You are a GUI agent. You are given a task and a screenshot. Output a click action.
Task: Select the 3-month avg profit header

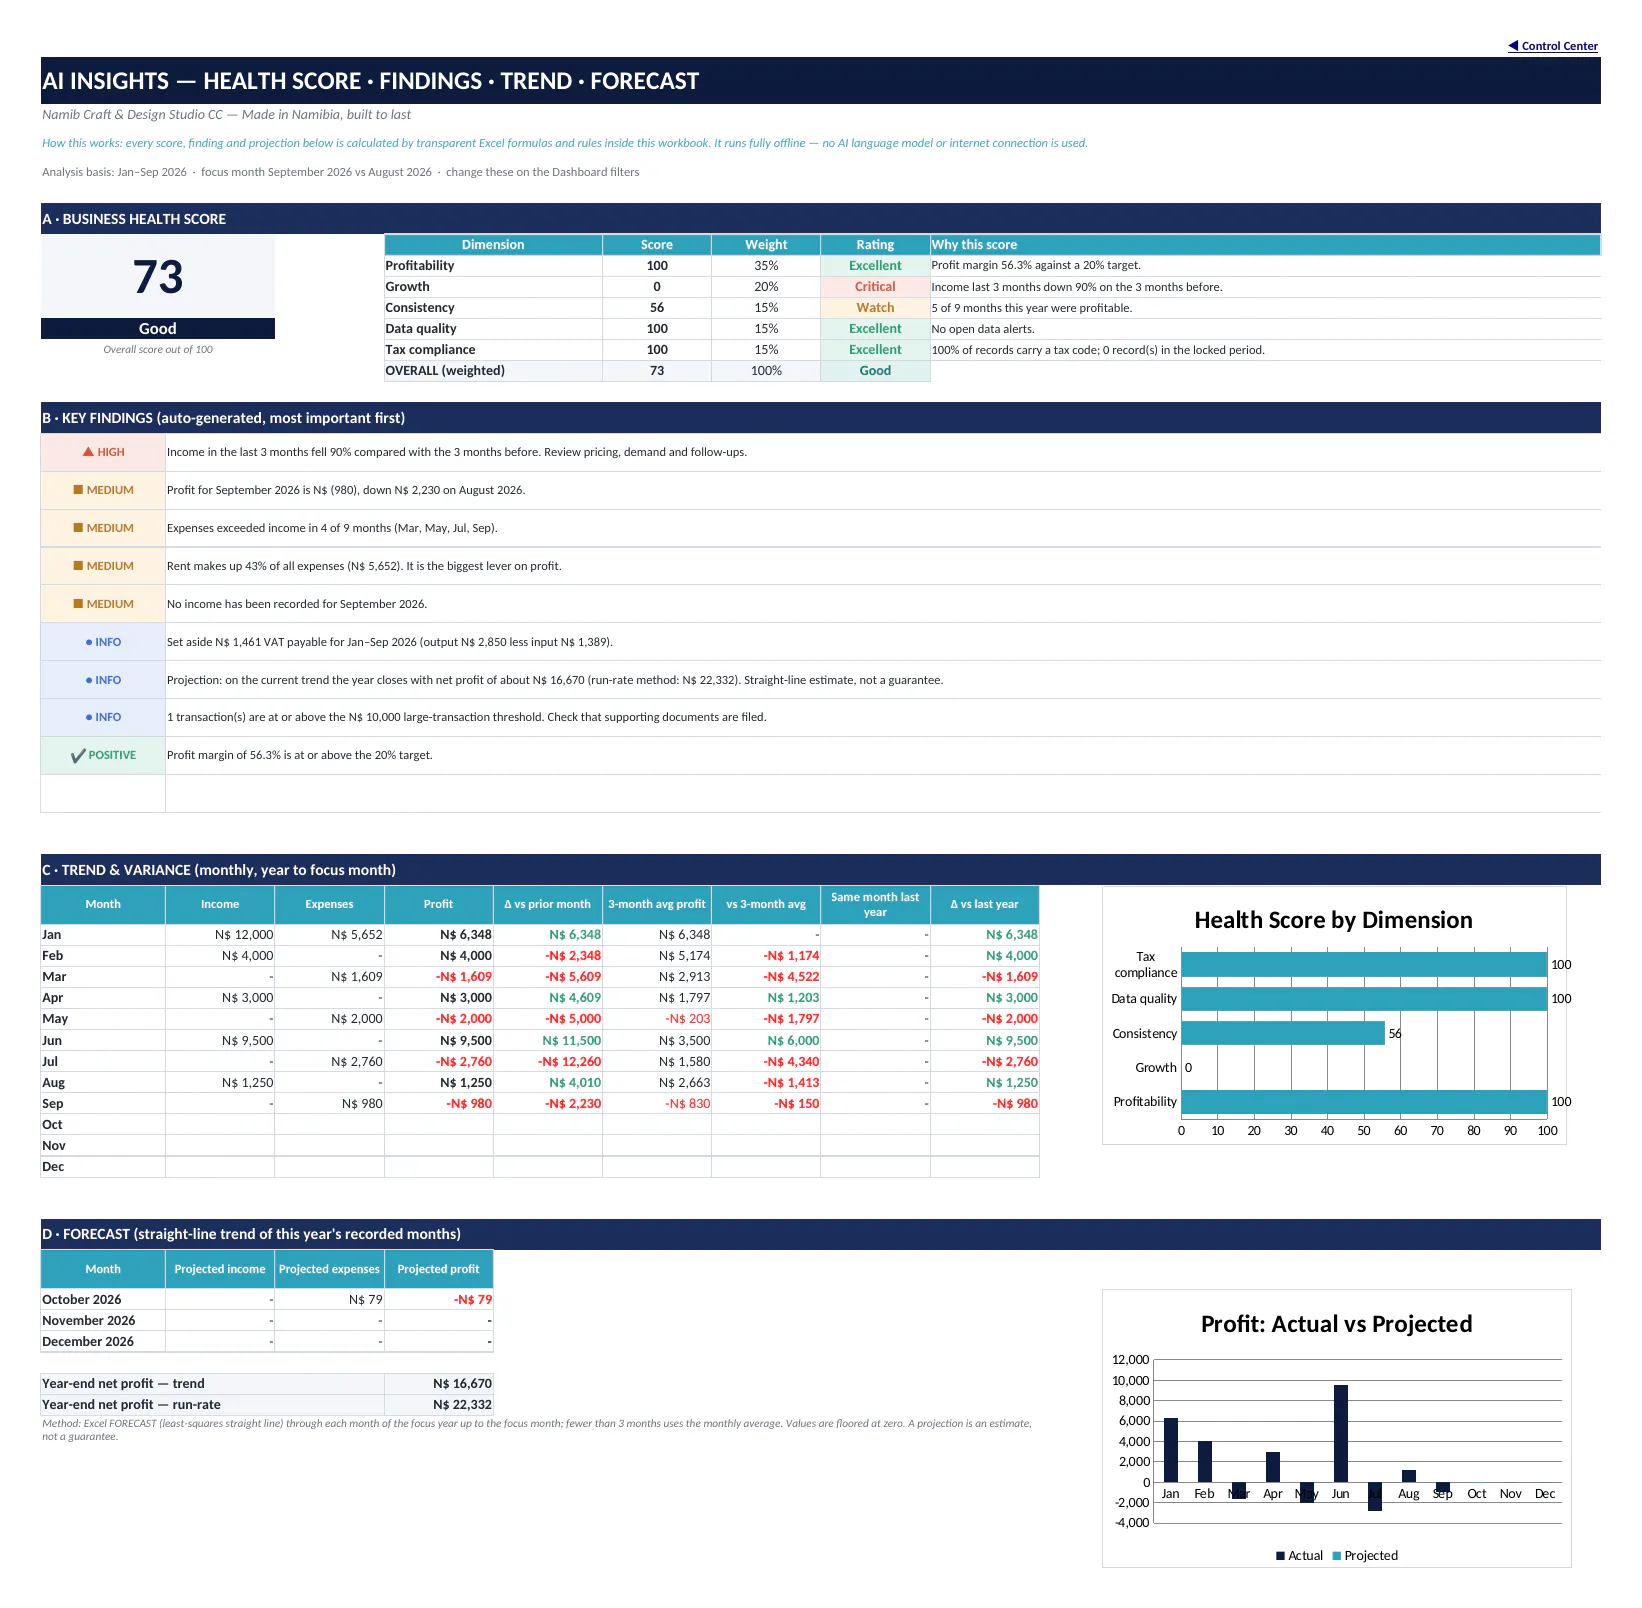point(657,904)
